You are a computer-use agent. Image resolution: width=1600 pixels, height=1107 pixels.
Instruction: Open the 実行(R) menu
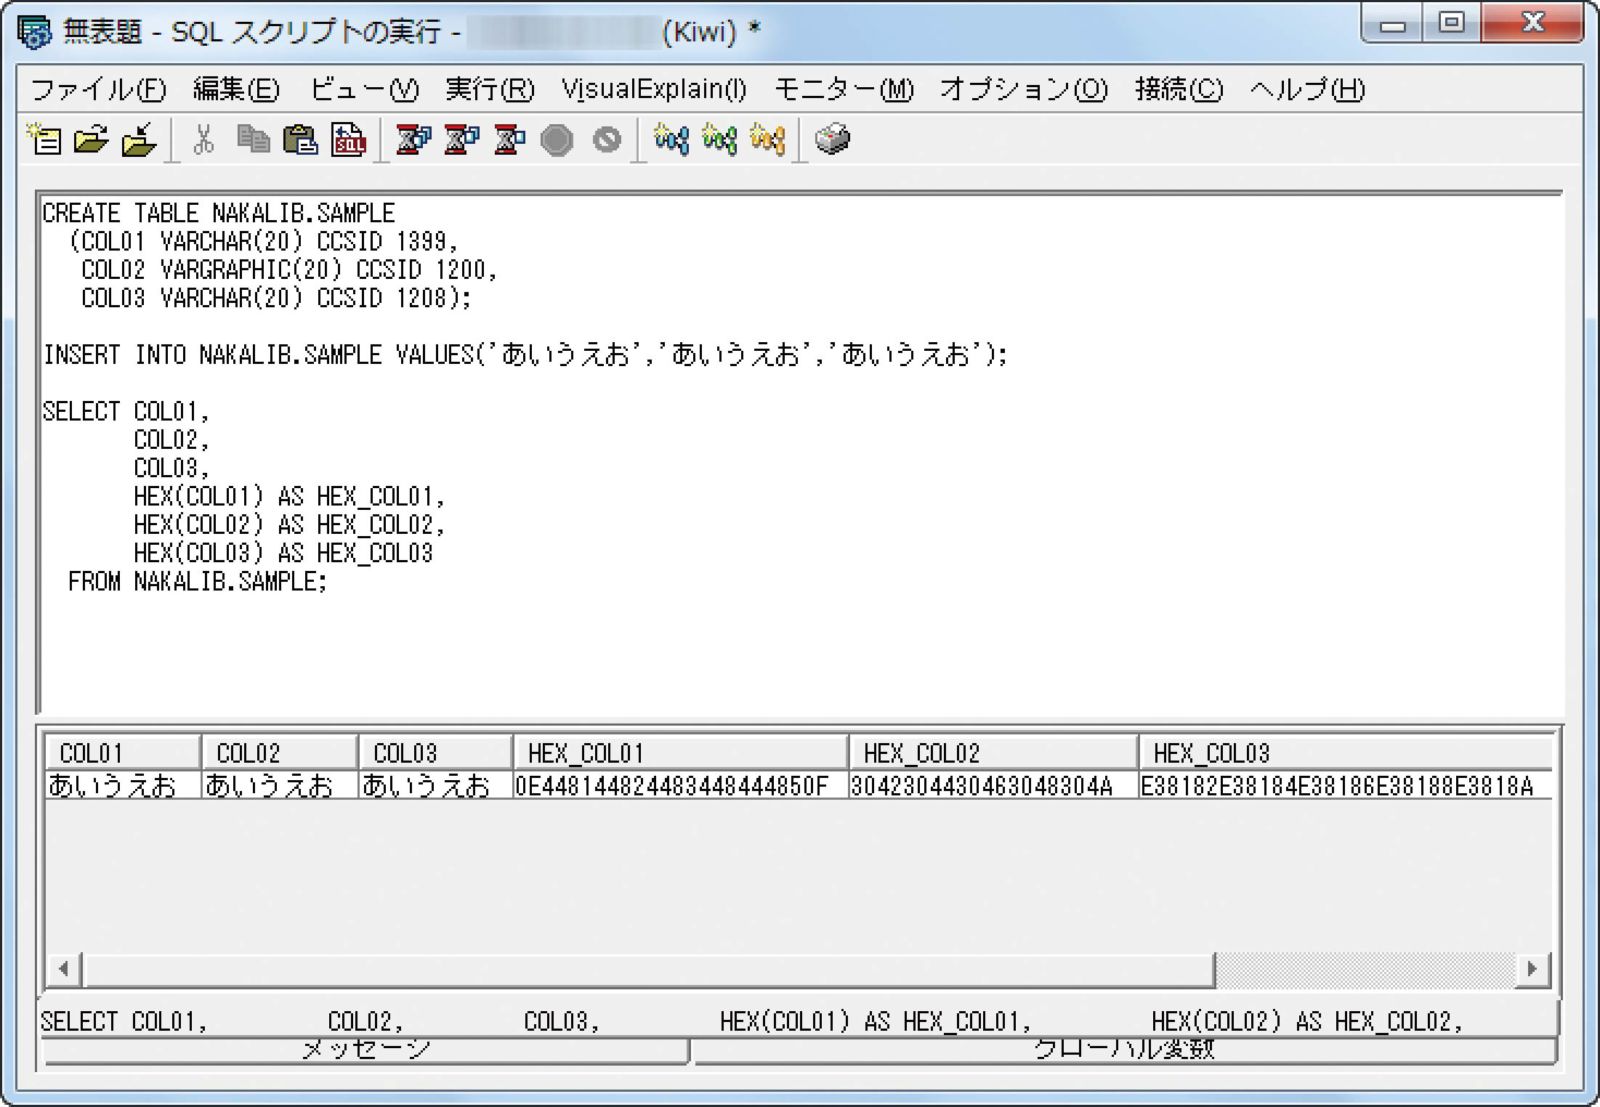click(x=490, y=90)
